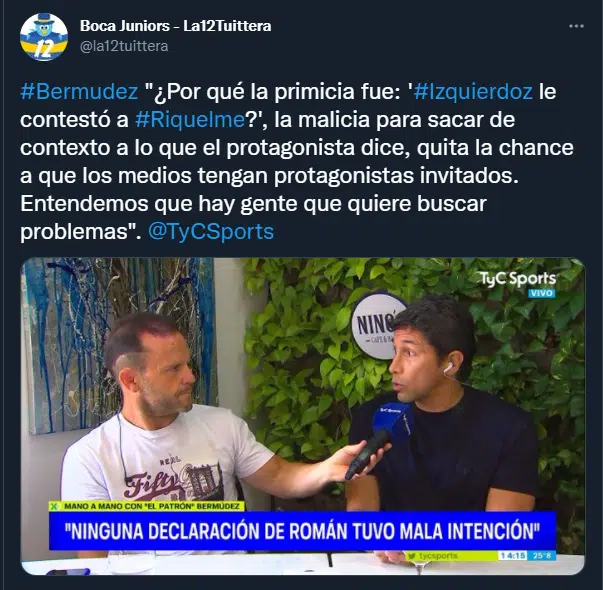Open the #Bermudez hashtag
This screenshot has height=590, width=603.
coord(79,92)
